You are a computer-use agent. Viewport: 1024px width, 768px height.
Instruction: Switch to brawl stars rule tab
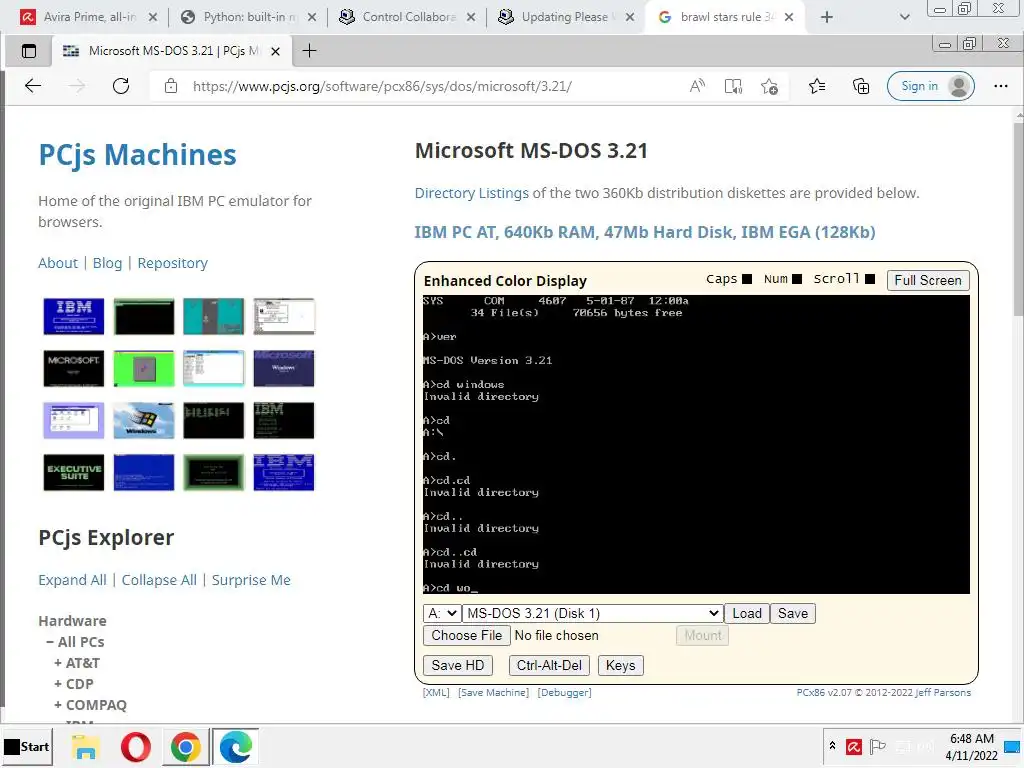click(x=725, y=17)
